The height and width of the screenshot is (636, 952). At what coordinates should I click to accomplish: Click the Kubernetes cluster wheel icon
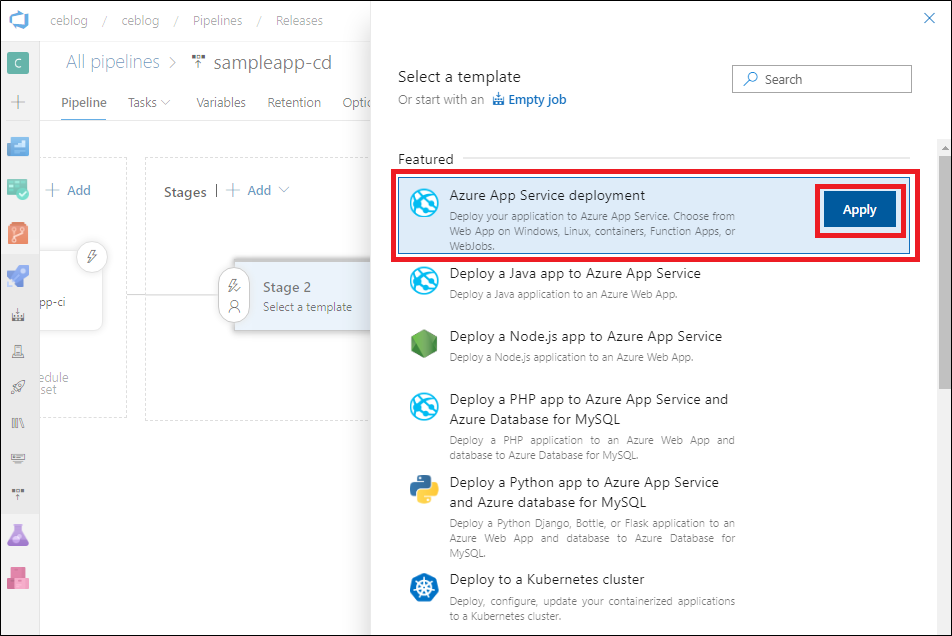[x=424, y=587]
